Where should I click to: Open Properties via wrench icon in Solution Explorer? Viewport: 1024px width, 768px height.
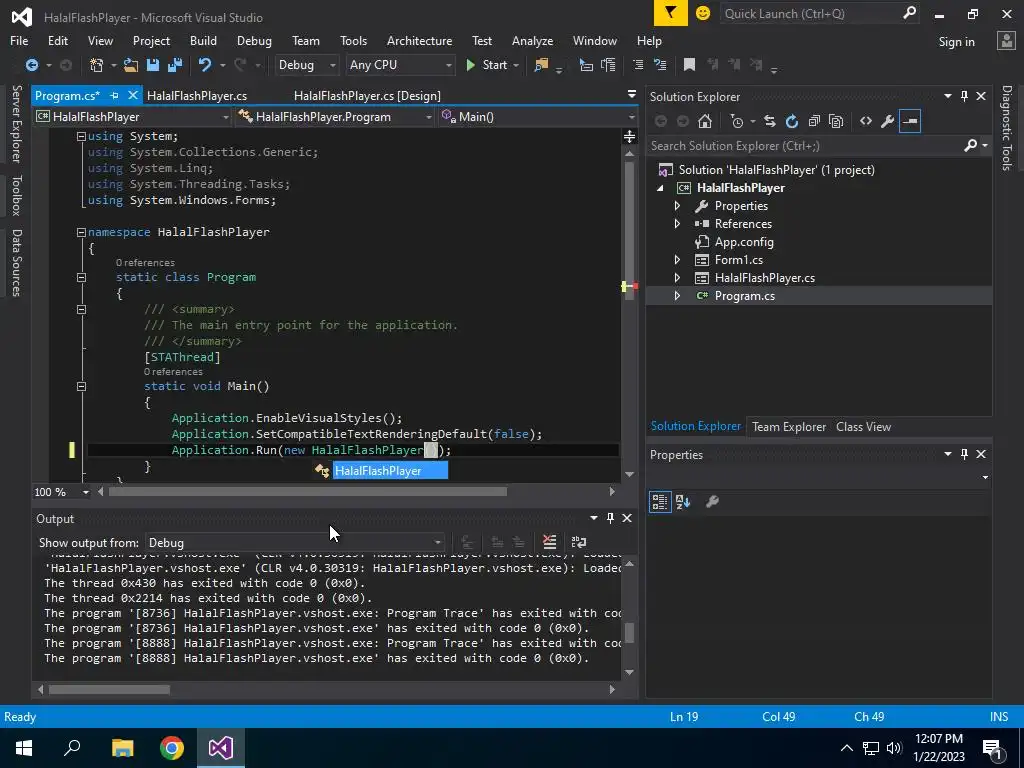(x=888, y=121)
